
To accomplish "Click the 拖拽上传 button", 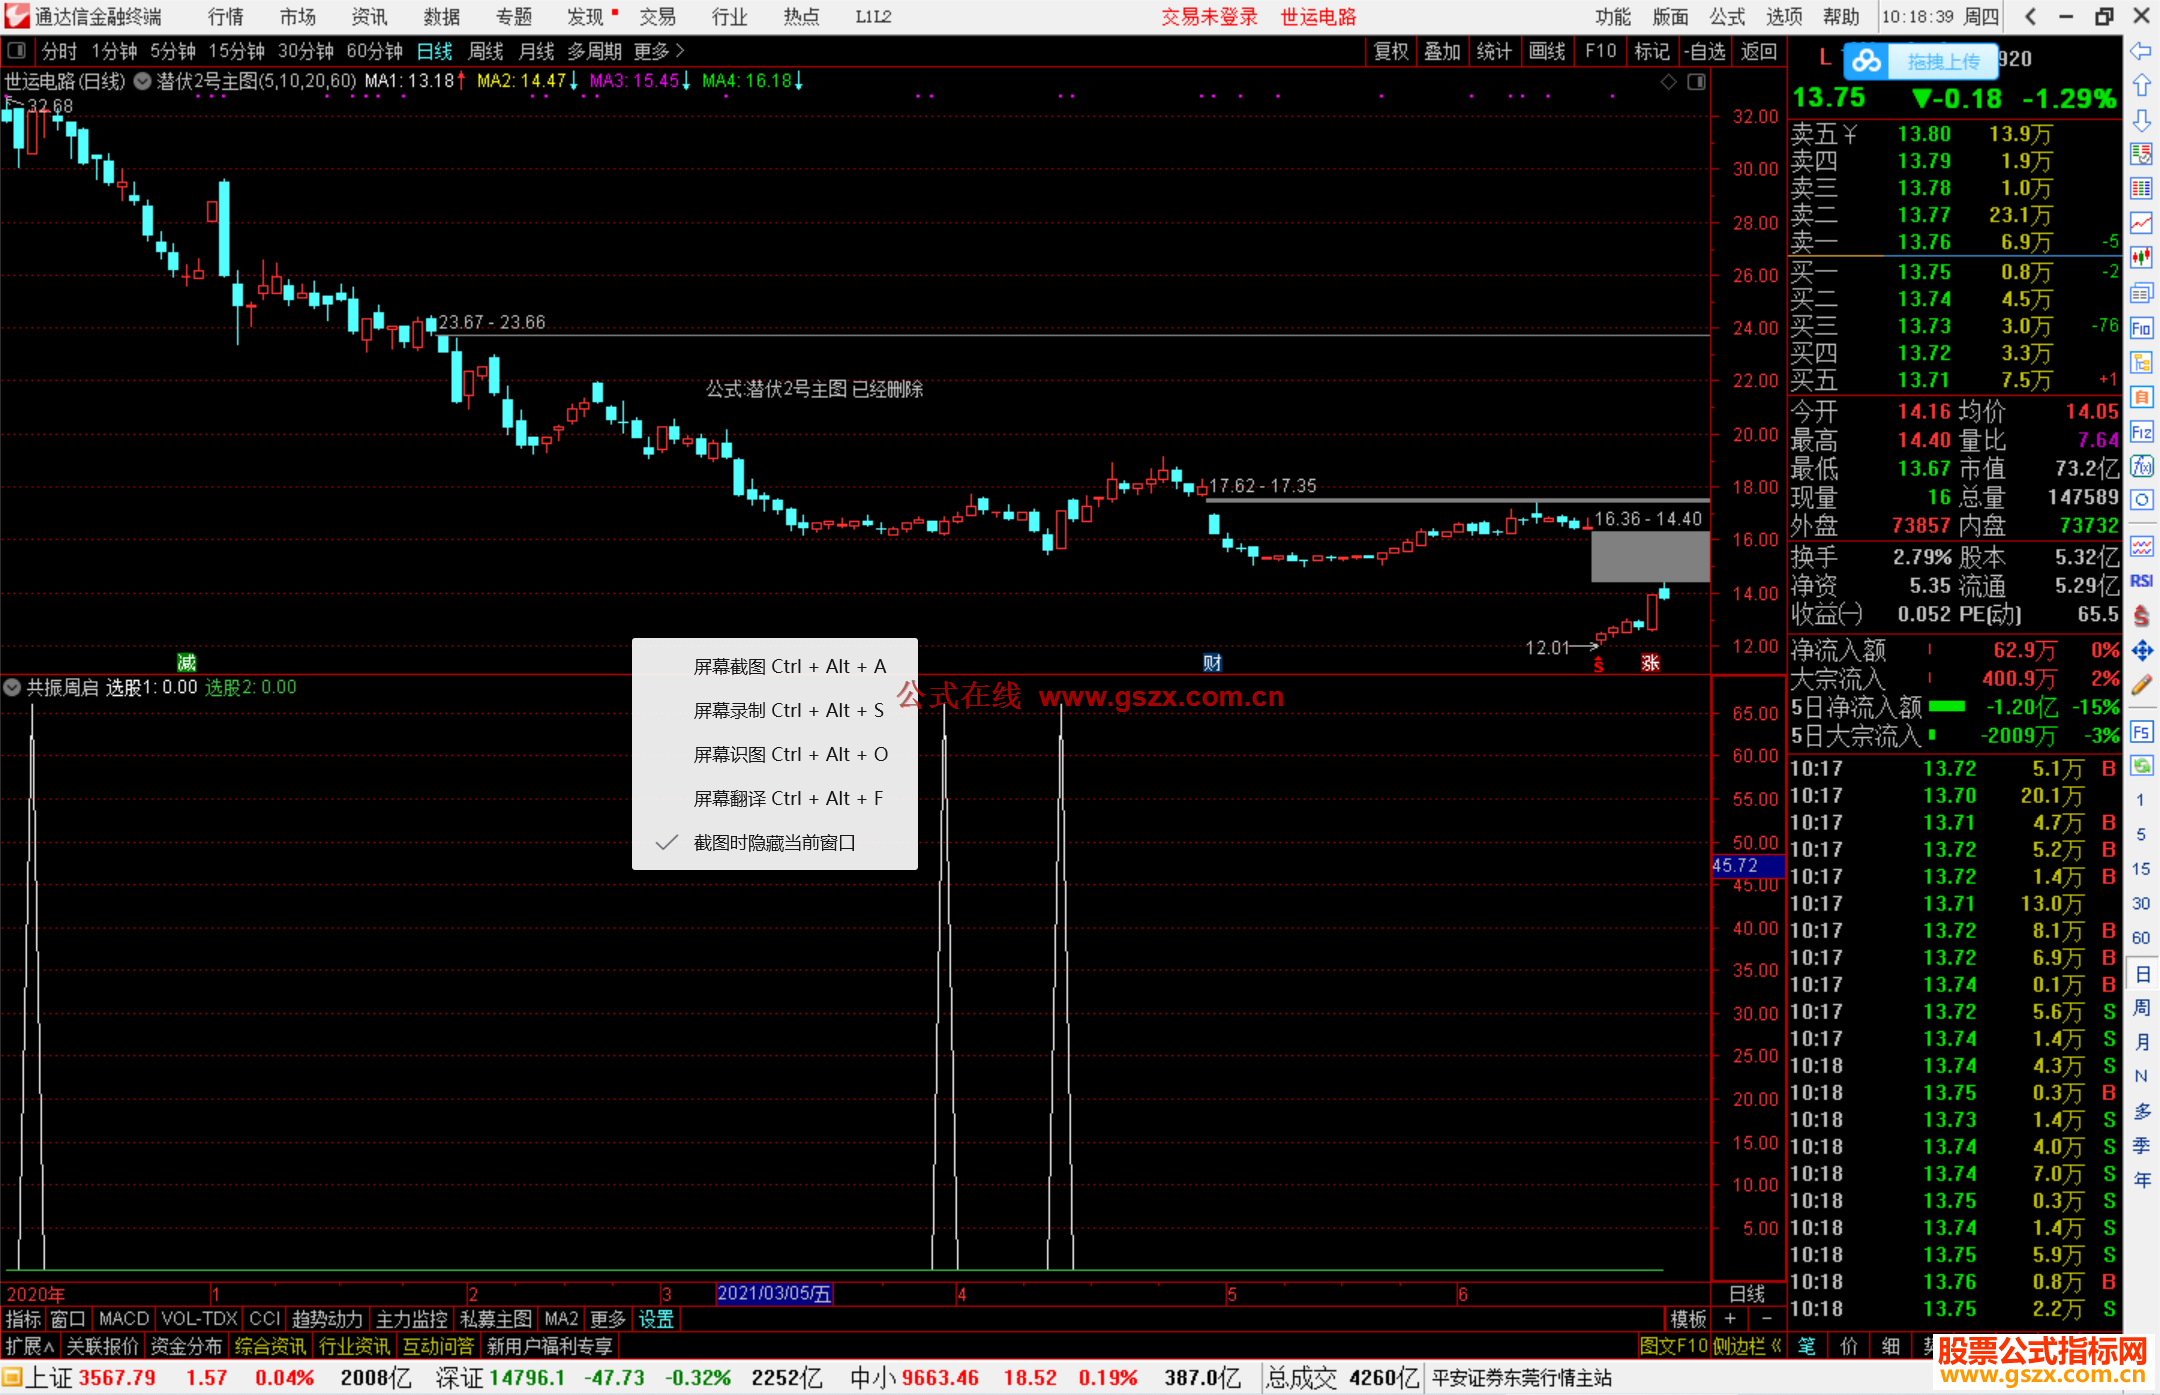I will 1943,61.
